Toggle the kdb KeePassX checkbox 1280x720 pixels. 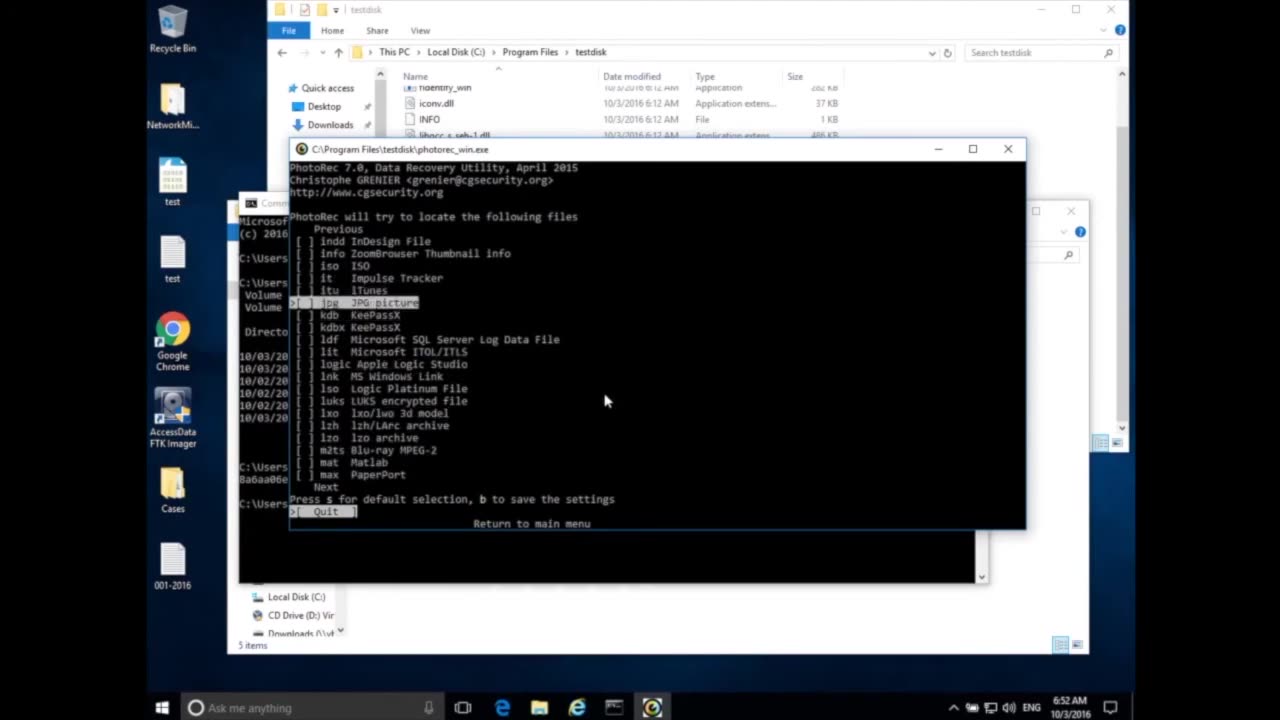click(304, 315)
